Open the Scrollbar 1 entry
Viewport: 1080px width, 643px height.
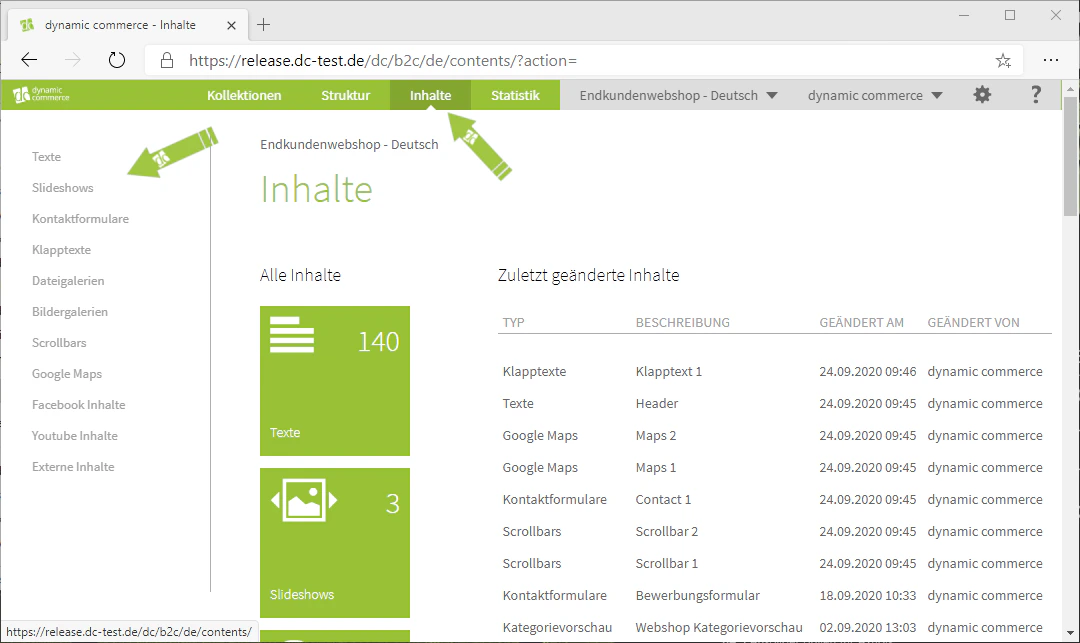(x=667, y=563)
